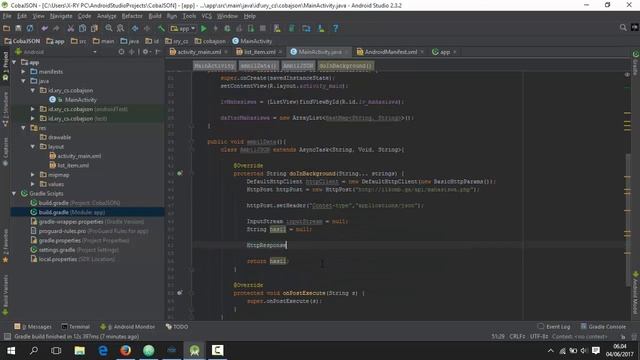This screenshot has height=360, width=640.
Task: Open the Android project view dropdown
Action: [56, 52]
